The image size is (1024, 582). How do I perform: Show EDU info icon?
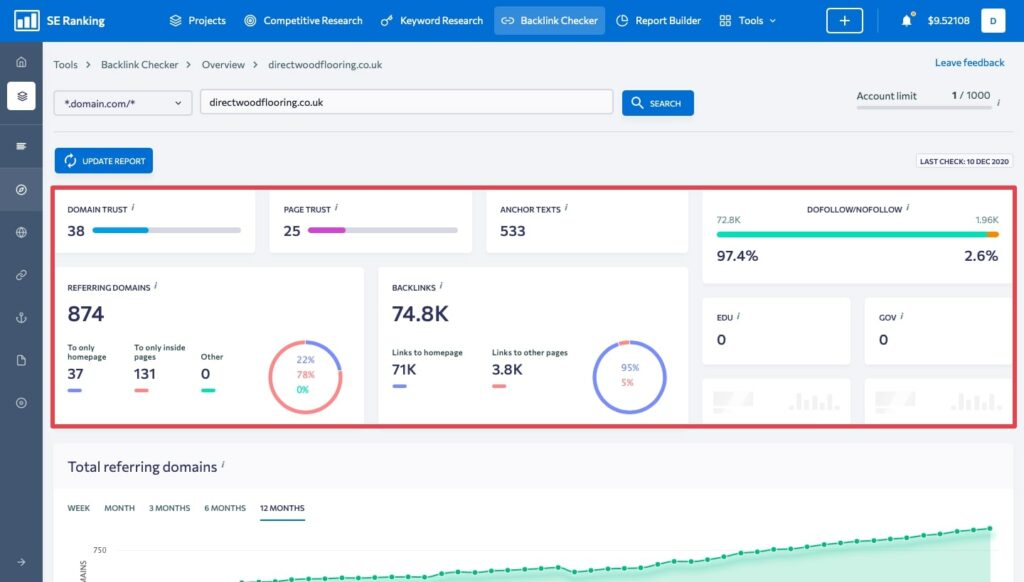tap(739, 315)
